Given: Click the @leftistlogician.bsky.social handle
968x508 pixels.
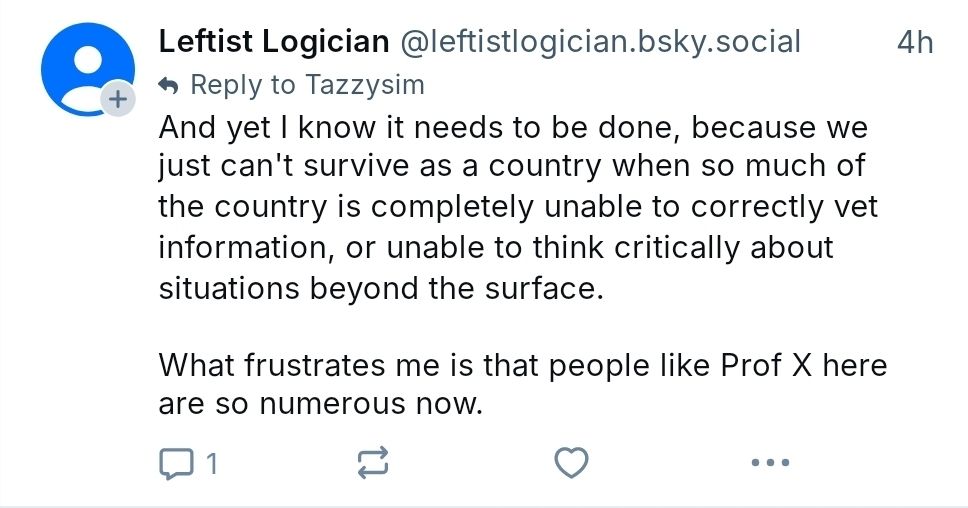Looking at the screenshot, I should (x=600, y=42).
